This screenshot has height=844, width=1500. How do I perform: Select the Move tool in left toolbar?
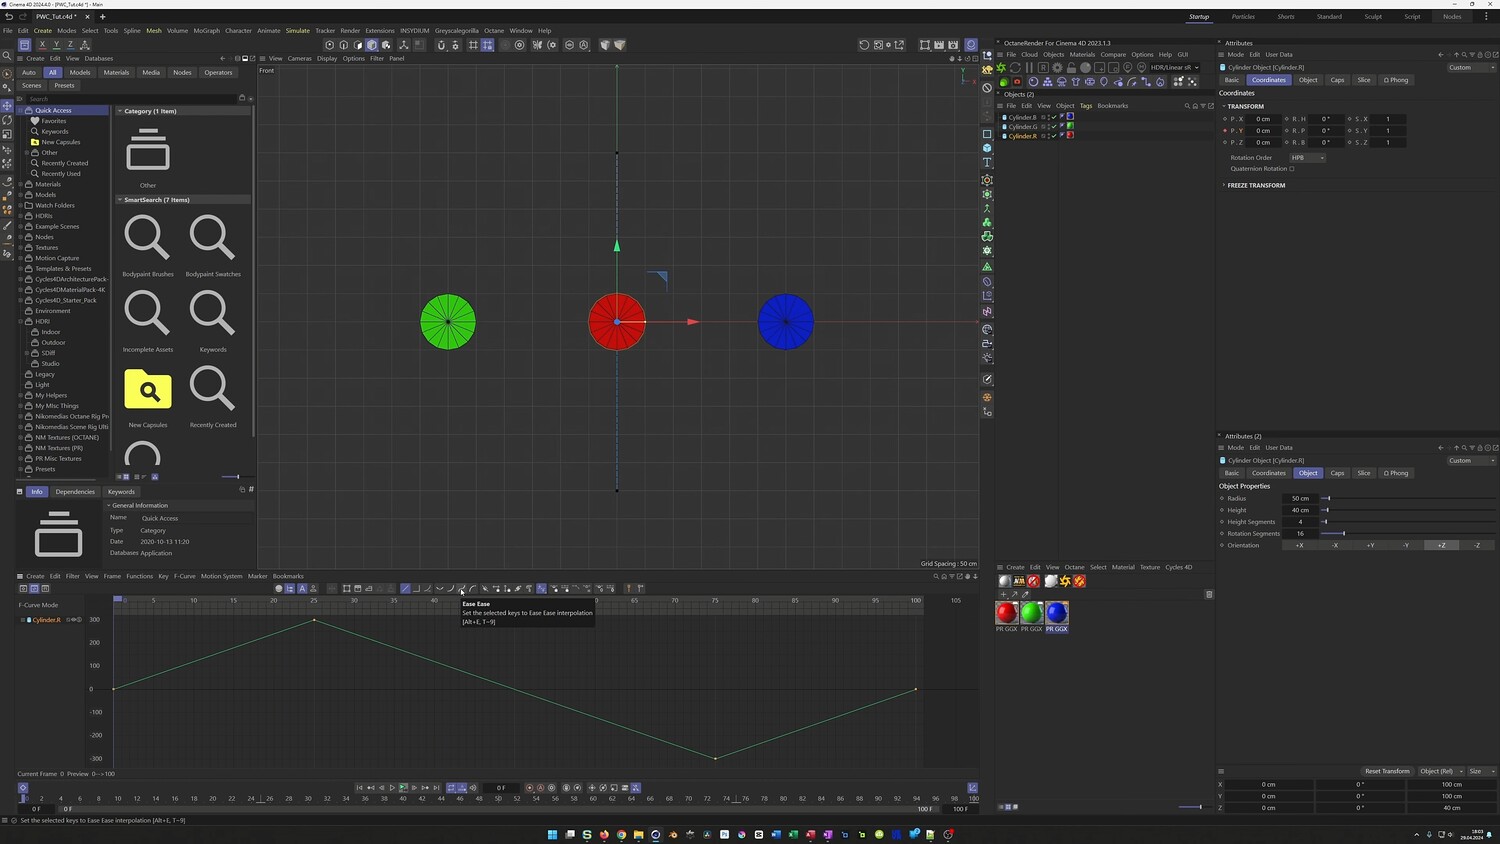(7, 106)
